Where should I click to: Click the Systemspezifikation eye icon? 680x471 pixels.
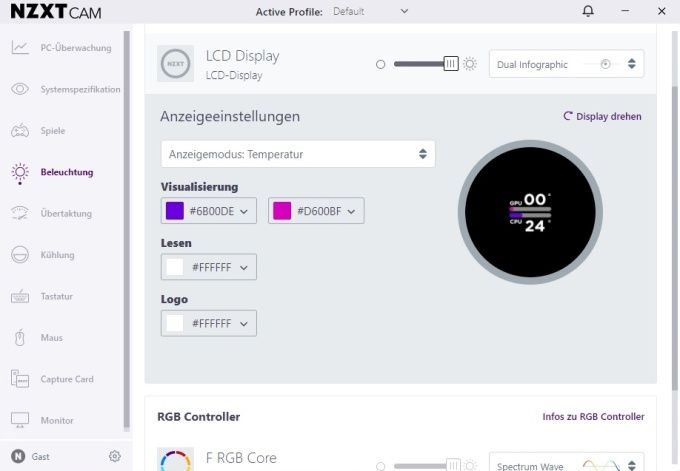(x=20, y=89)
